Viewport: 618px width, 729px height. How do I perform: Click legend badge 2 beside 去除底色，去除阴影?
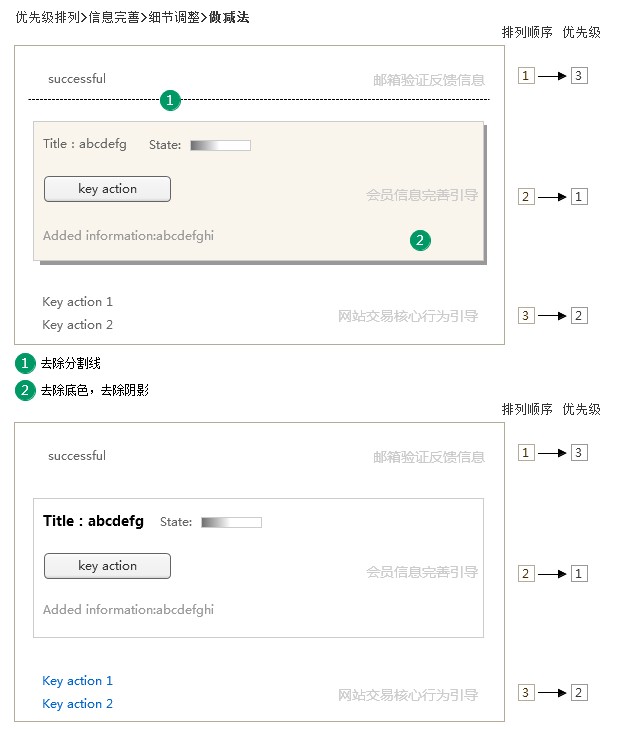(x=25, y=390)
